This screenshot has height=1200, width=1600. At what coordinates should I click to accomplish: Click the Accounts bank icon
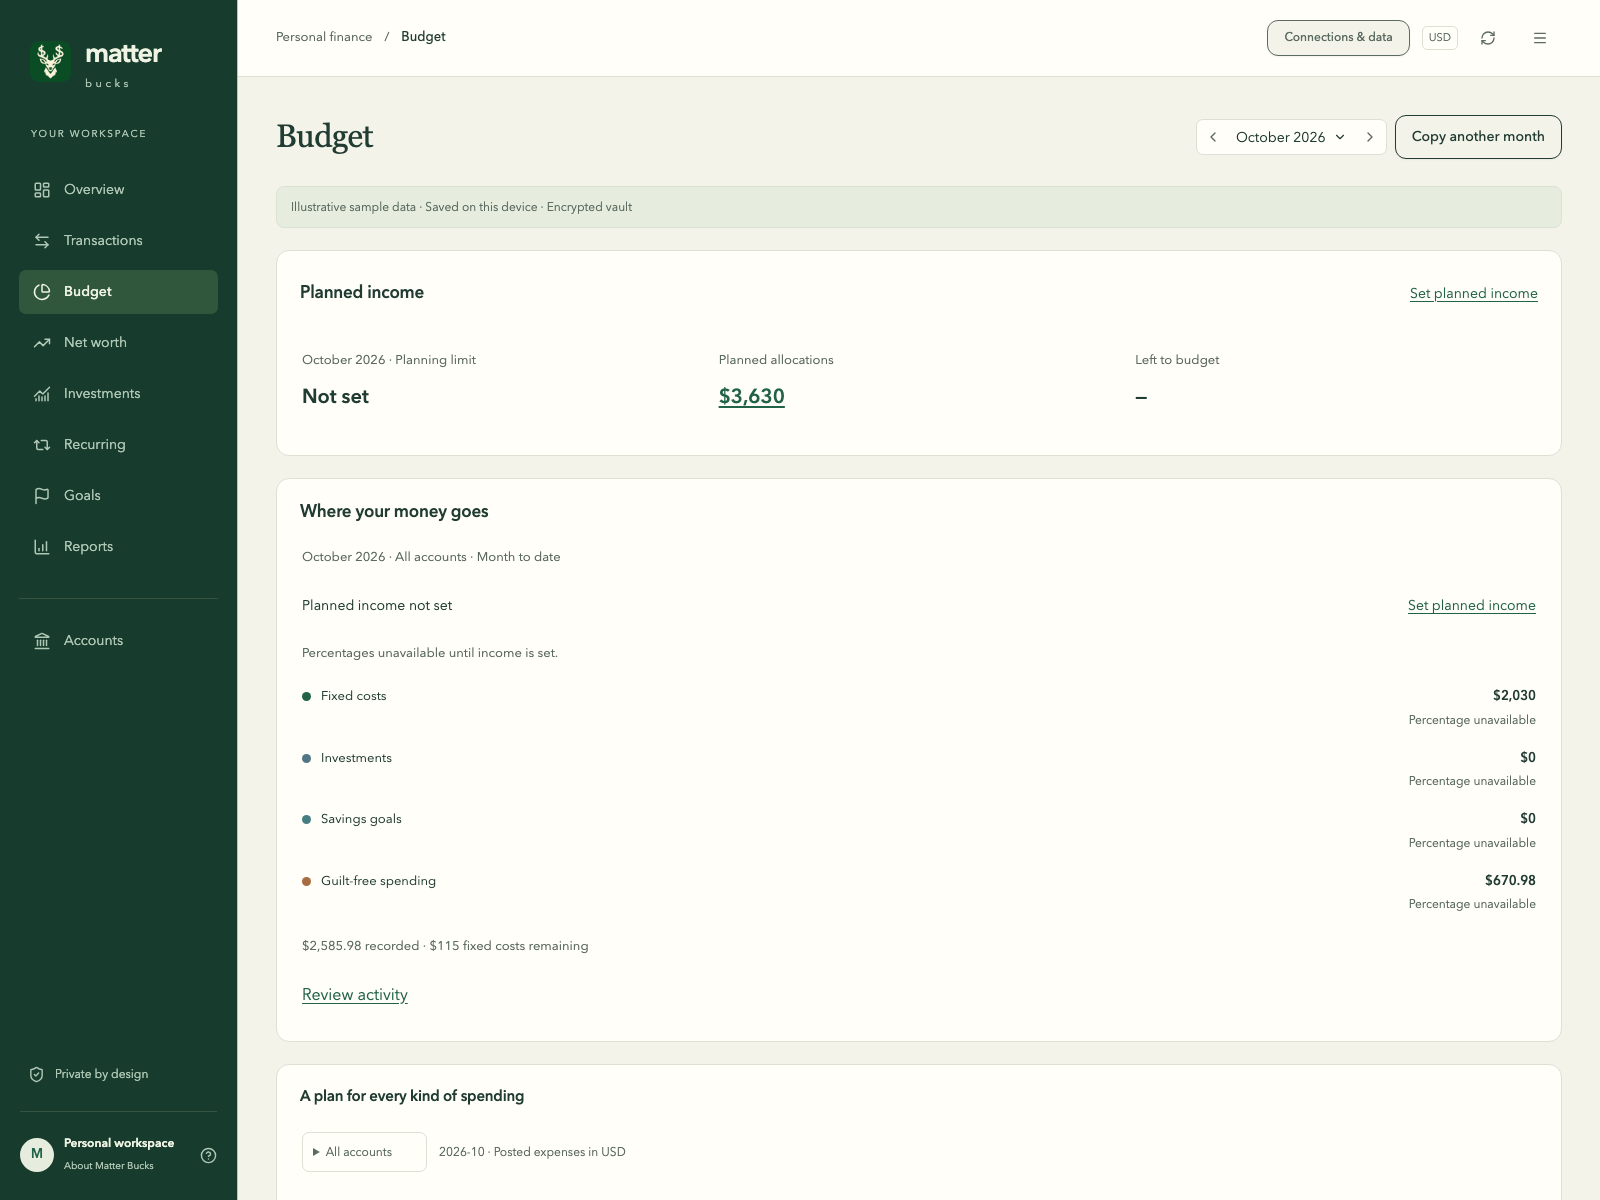point(42,641)
